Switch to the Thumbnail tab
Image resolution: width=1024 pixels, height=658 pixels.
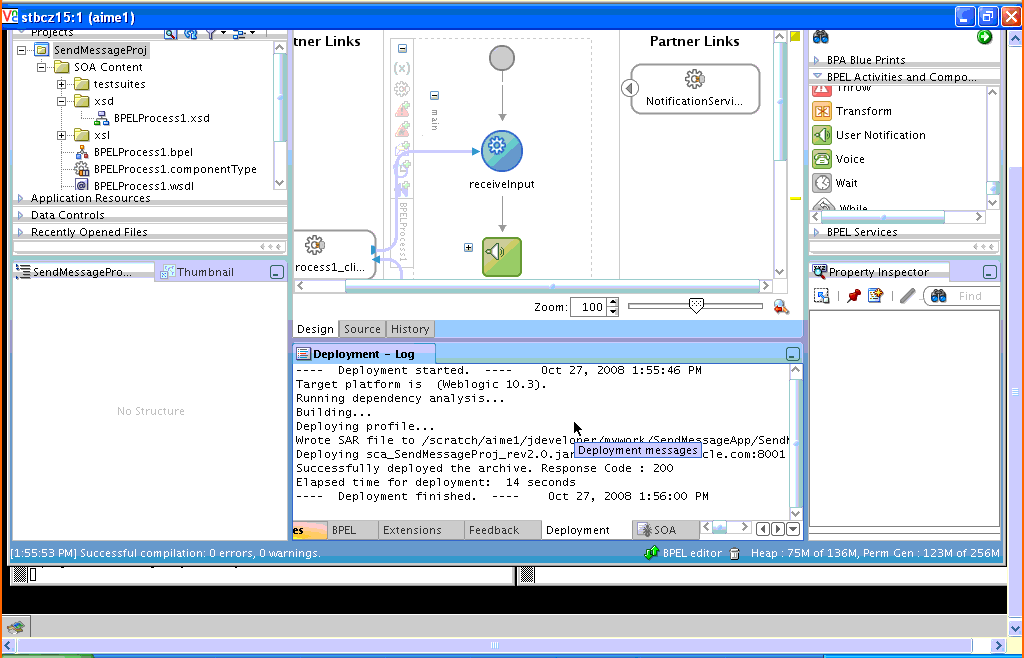point(198,272)
